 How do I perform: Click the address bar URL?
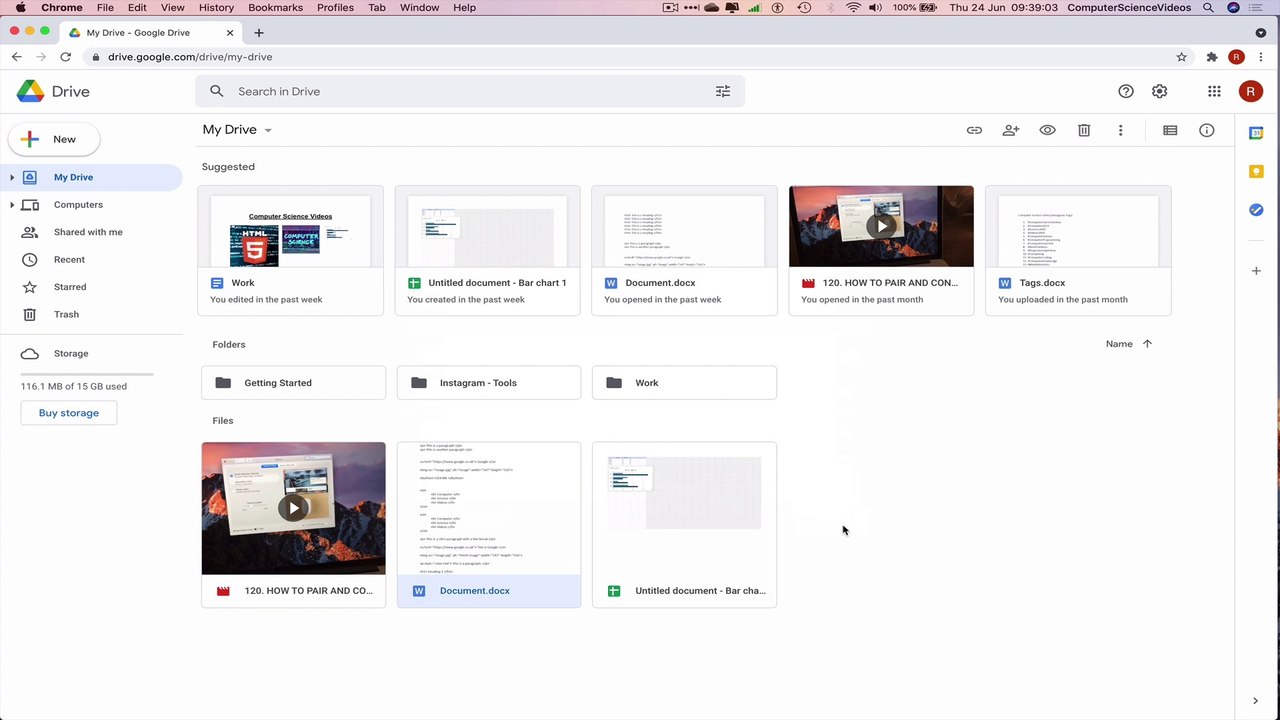(190, 57)
